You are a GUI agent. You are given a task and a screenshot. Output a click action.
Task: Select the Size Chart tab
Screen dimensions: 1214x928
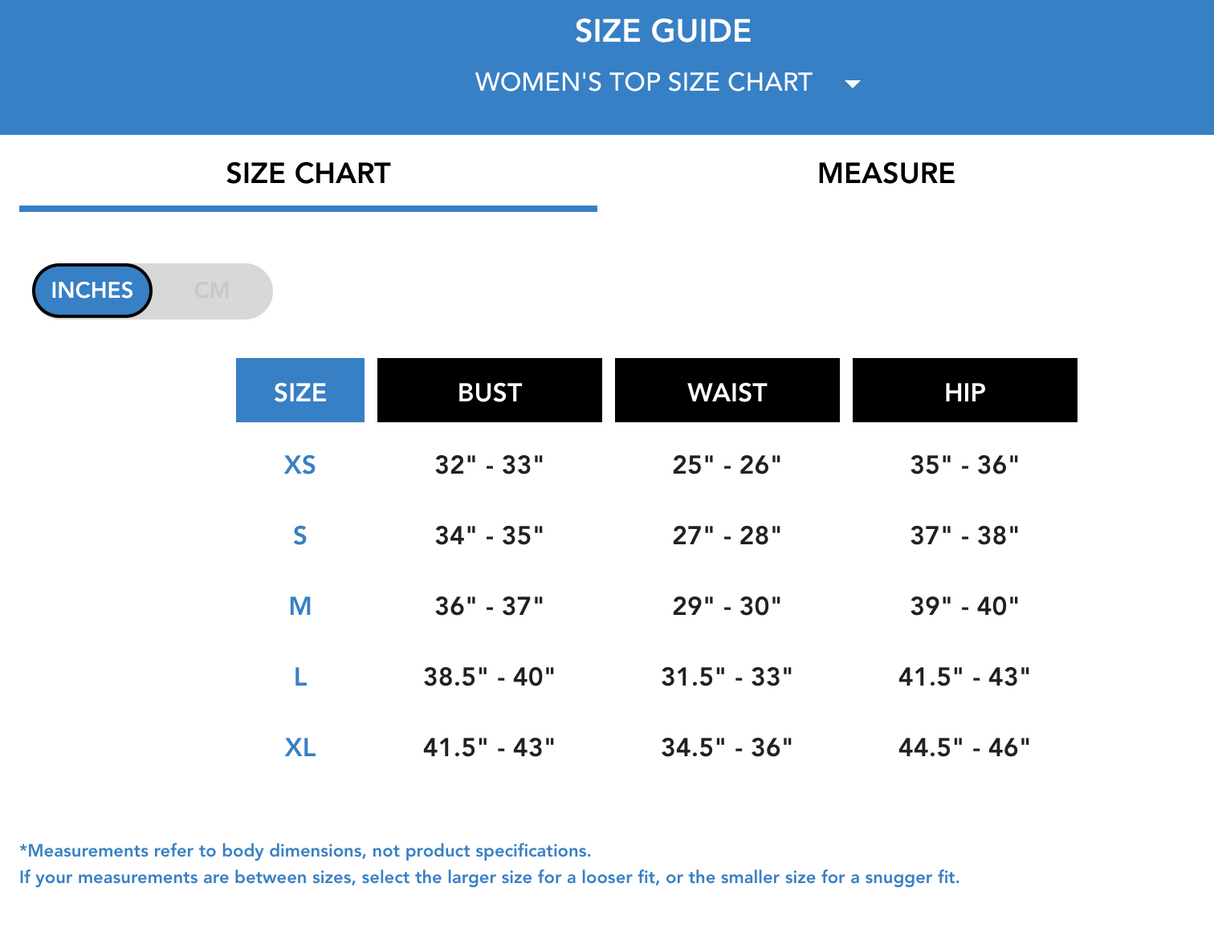tap(308, 173)
